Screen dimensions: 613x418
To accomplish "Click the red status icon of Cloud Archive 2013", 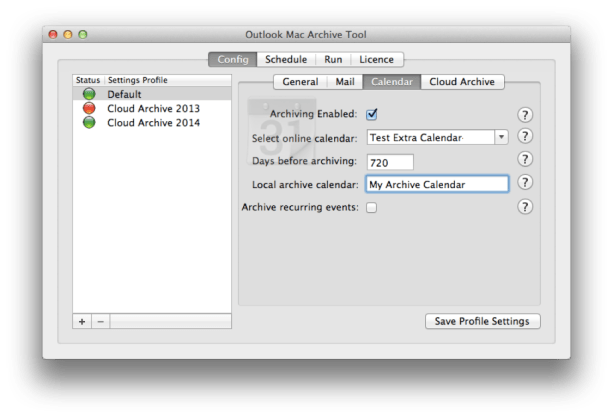I will tap(89, 108).
